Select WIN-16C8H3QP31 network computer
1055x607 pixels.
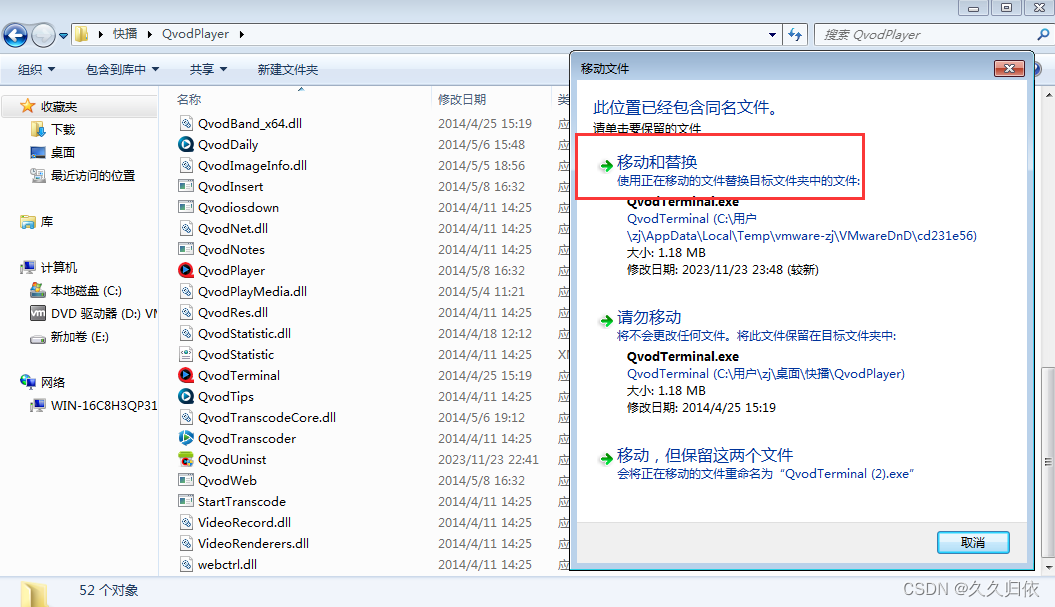104,405
